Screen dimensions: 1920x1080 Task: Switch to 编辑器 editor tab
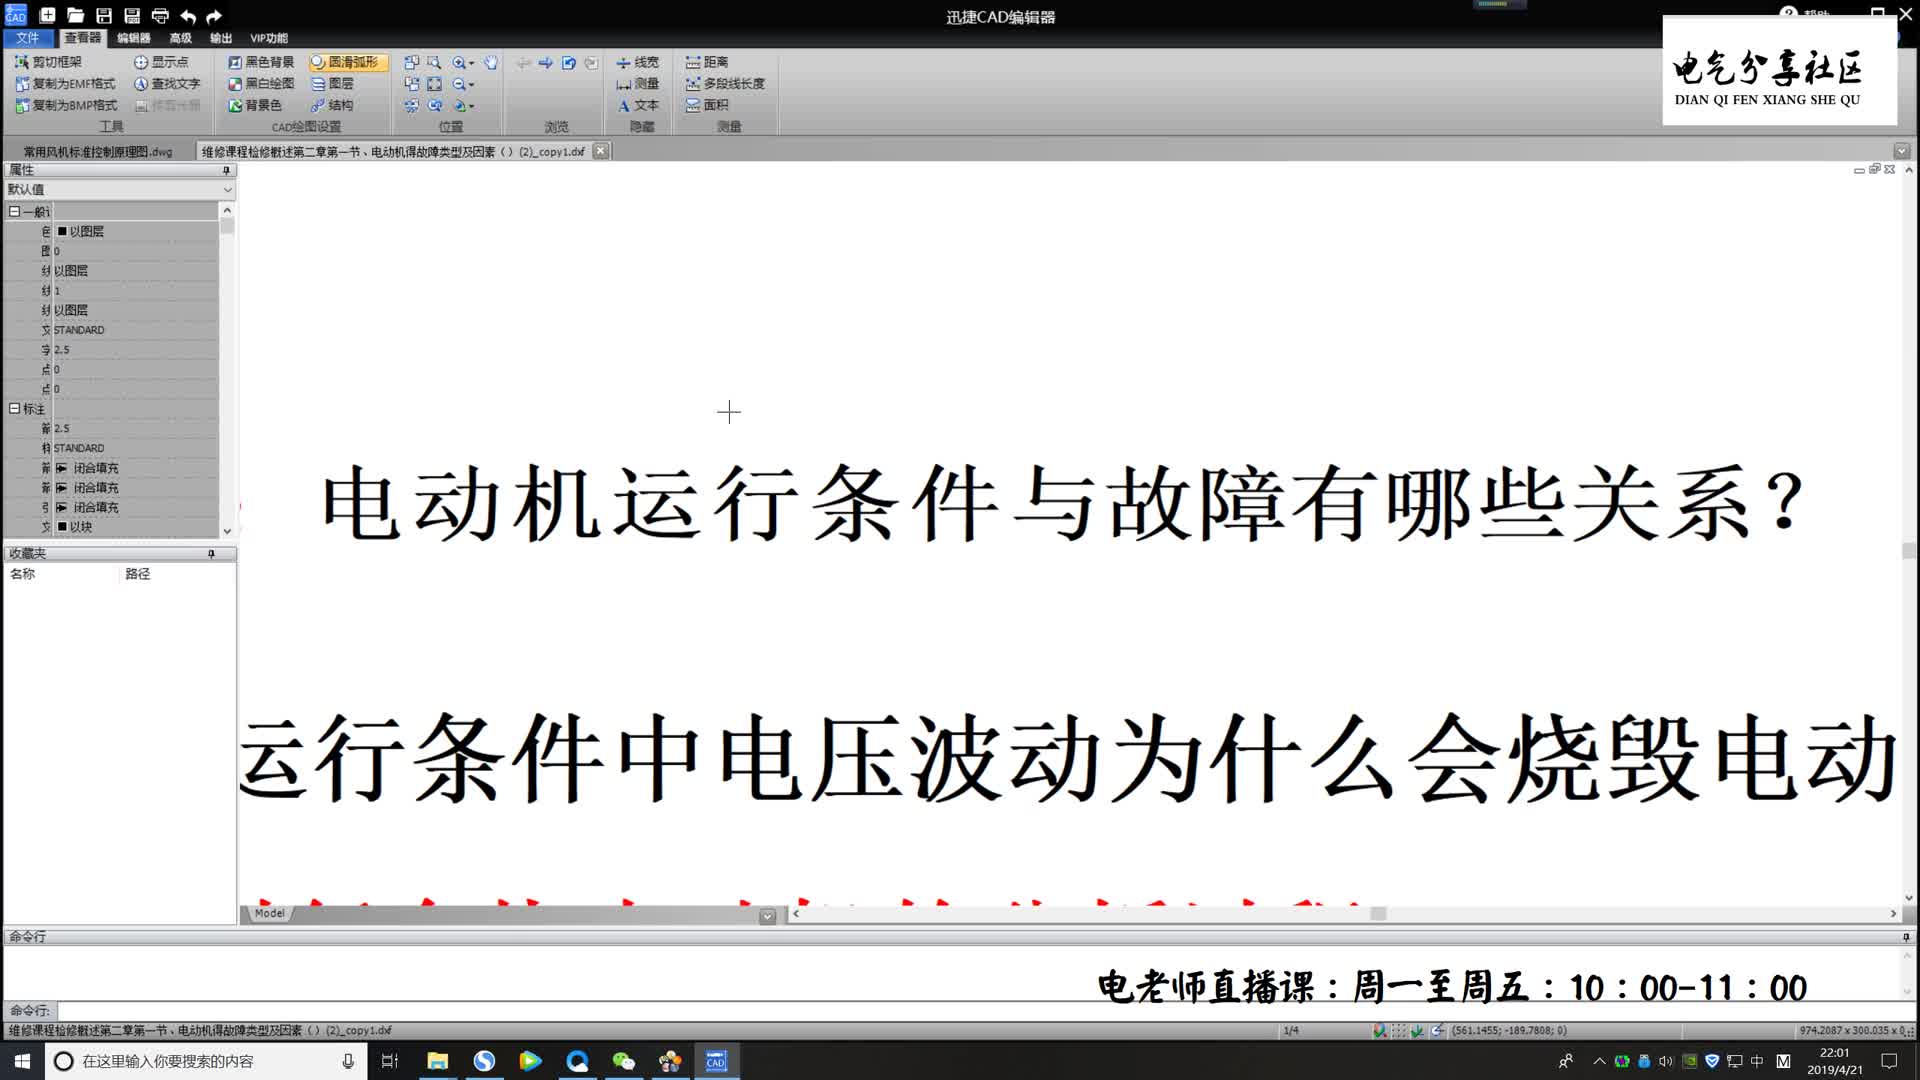(x=133, y=38)
